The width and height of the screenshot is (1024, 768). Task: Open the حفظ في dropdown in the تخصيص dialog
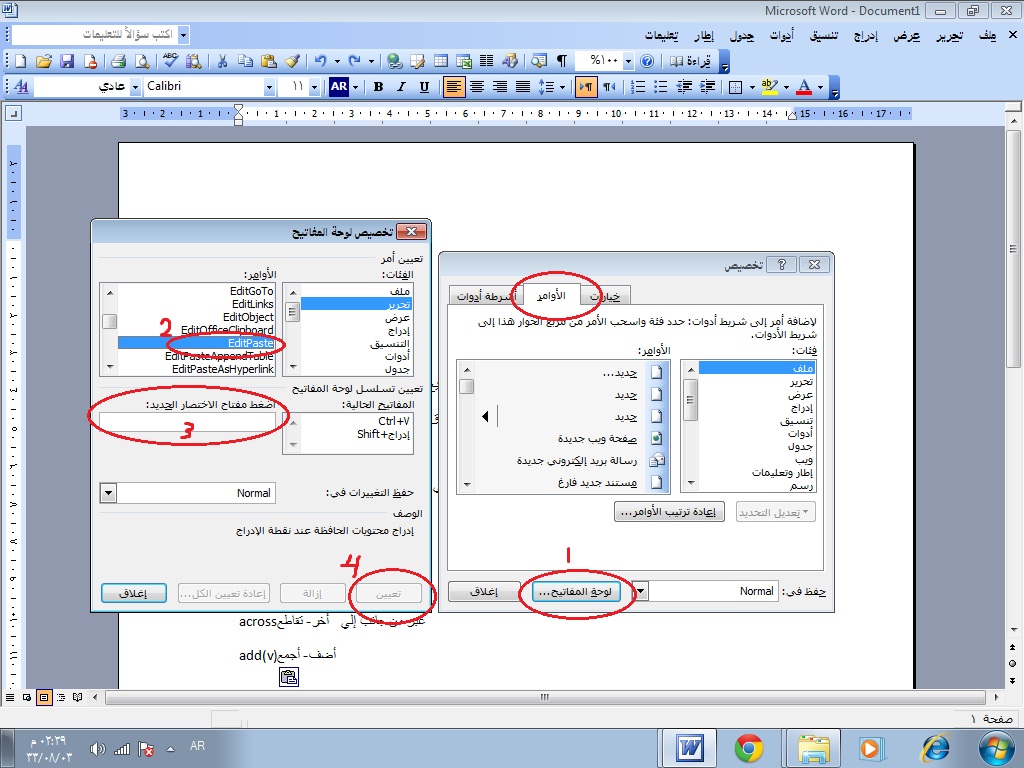point(641,591)
